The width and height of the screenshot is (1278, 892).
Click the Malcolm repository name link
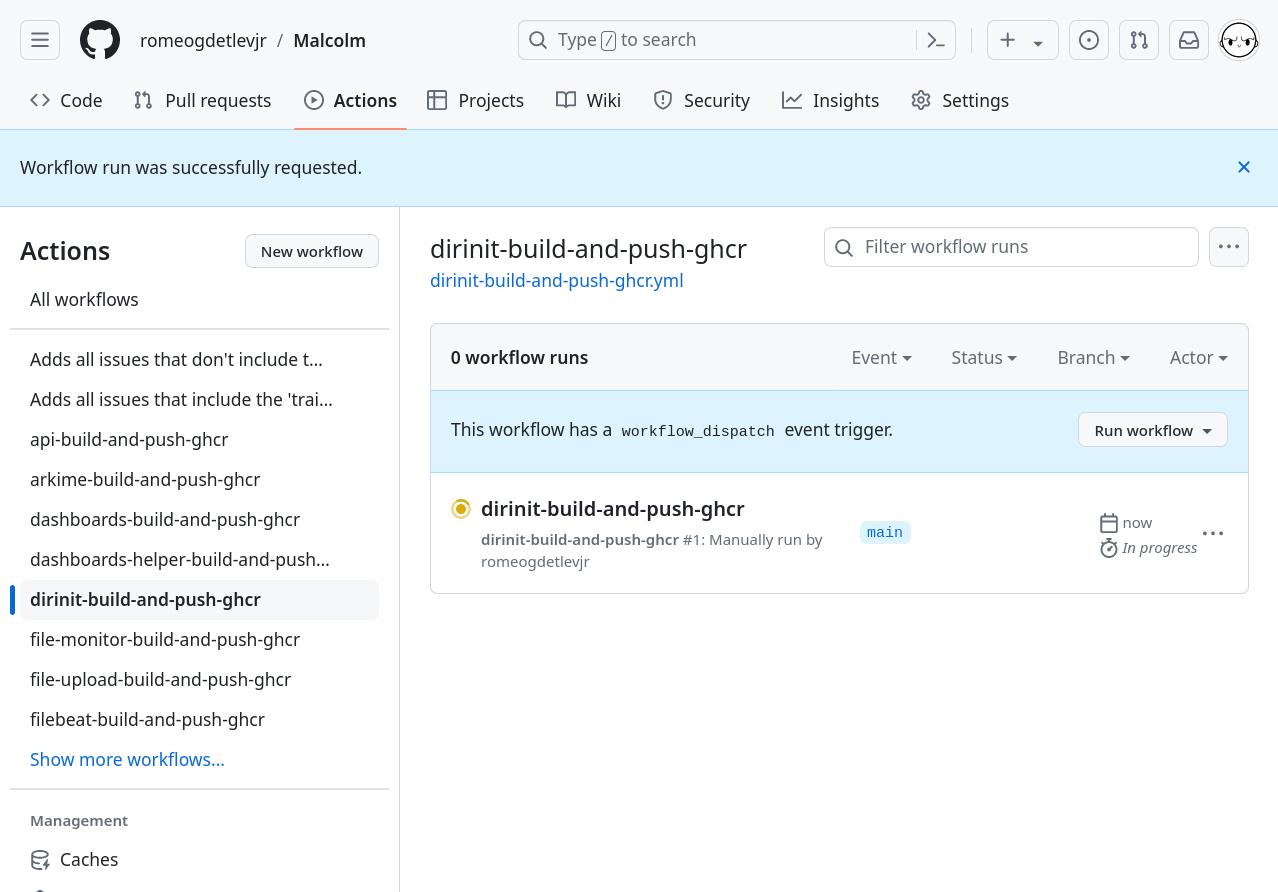329,40
